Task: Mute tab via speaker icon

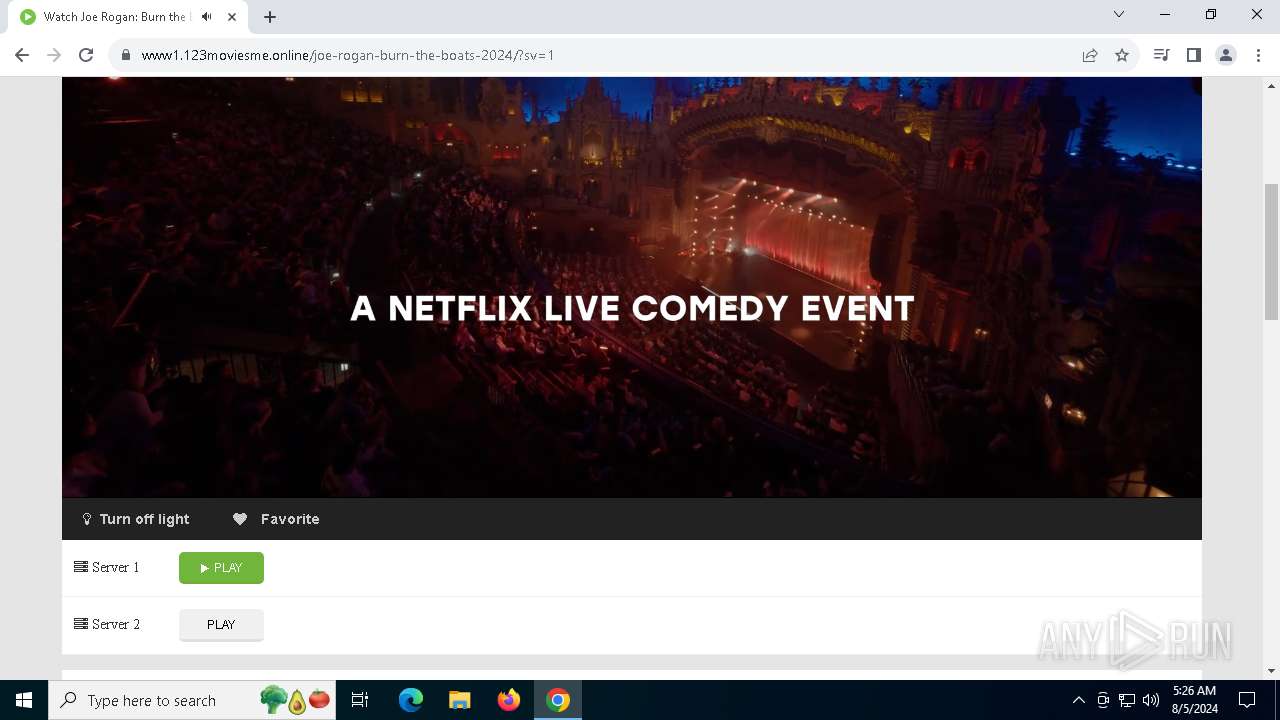Action: click(x=207, y=17)
